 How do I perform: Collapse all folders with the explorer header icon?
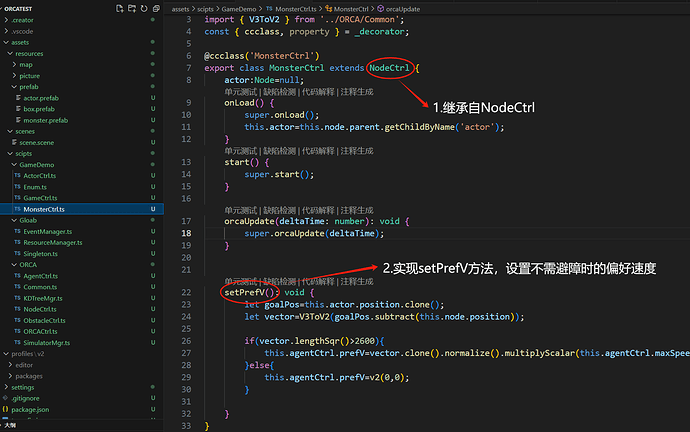point(156,8)
